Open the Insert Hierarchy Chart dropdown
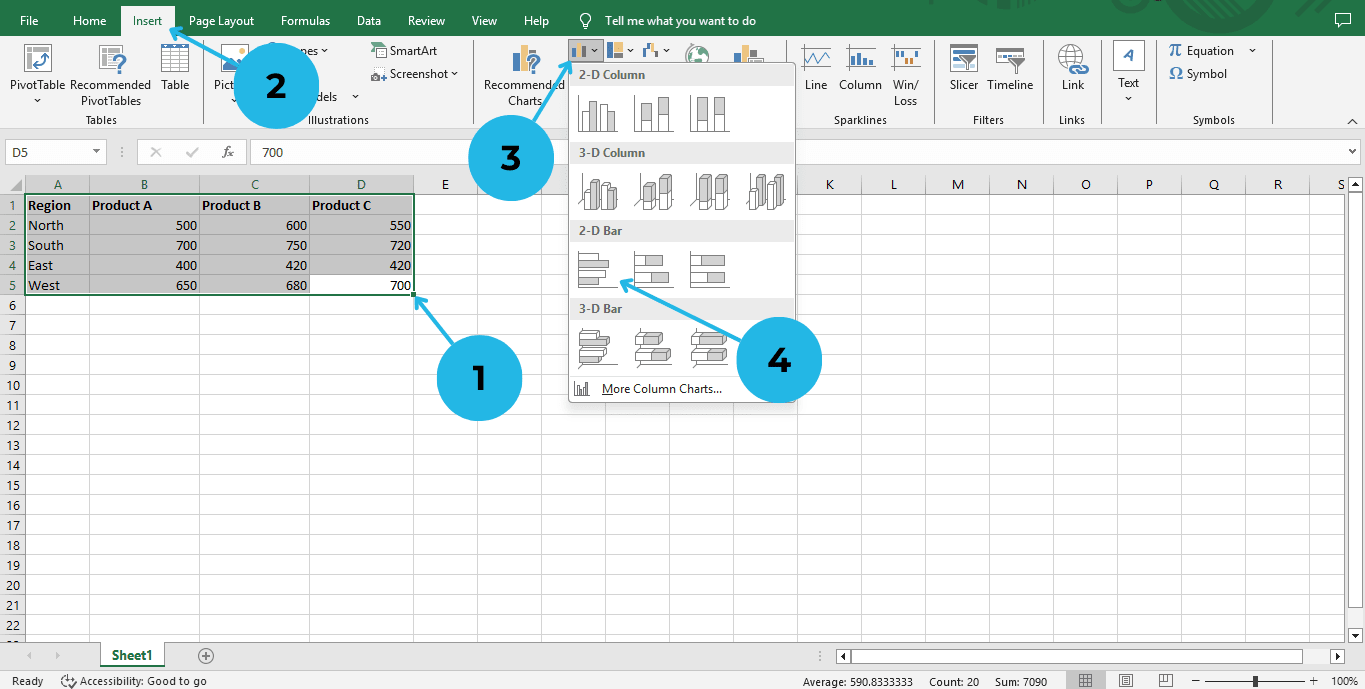 621,50
